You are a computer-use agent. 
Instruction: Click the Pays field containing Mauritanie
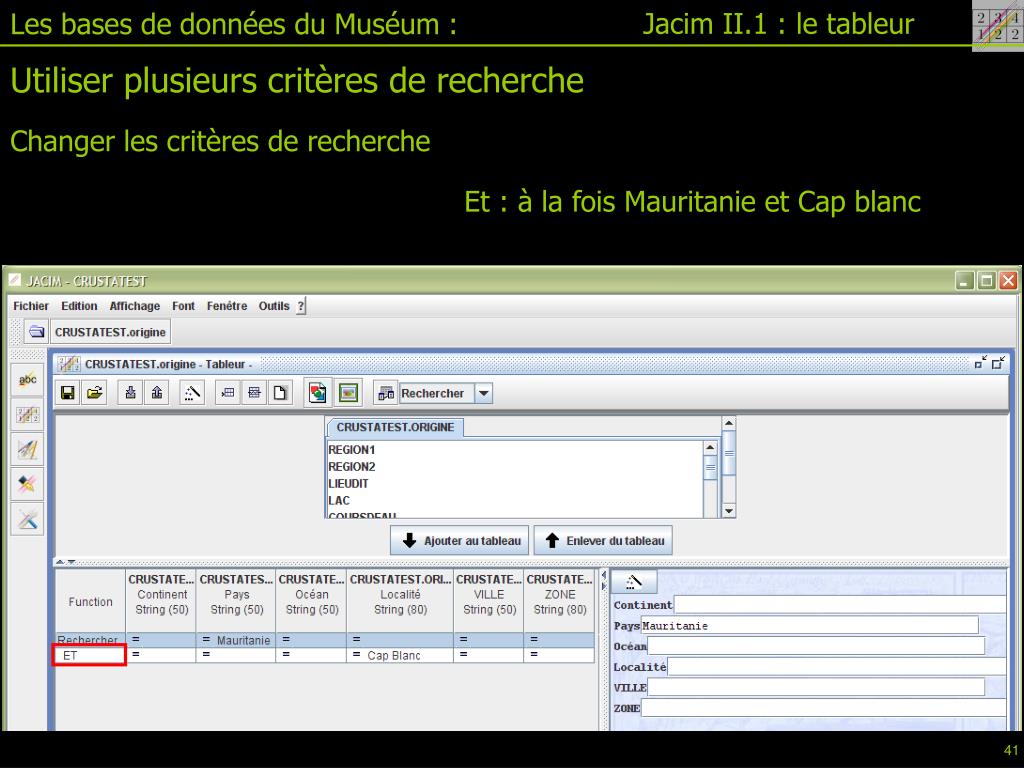[810, 625]
